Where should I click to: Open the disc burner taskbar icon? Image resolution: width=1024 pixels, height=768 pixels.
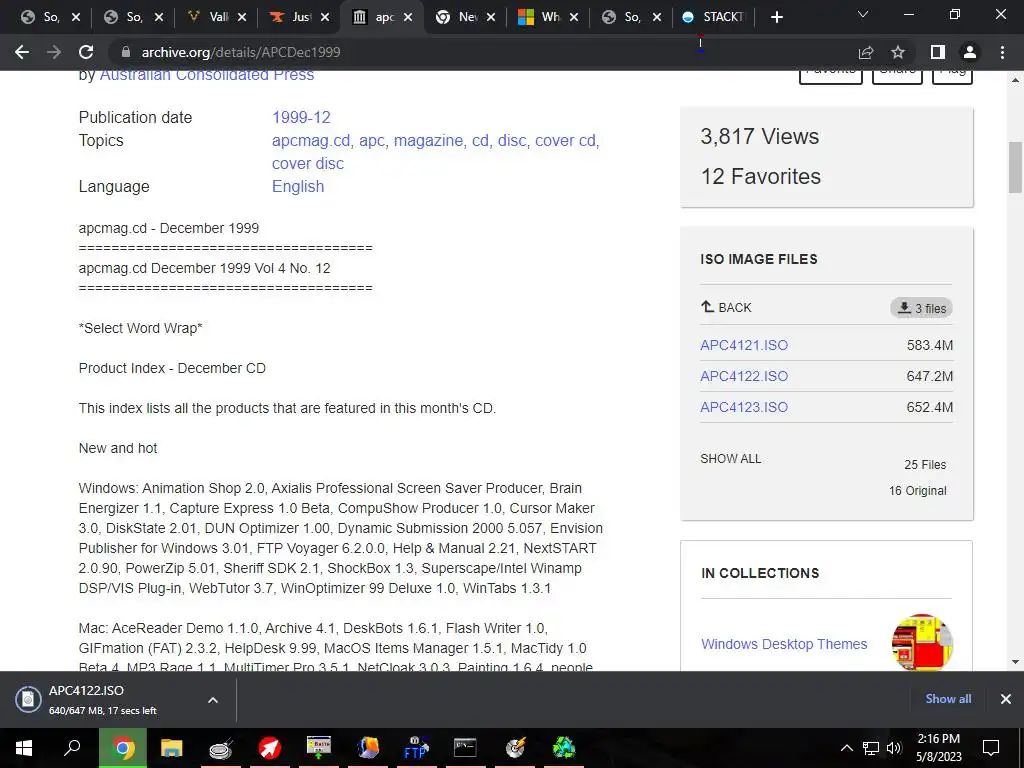(x=515, y=748)
